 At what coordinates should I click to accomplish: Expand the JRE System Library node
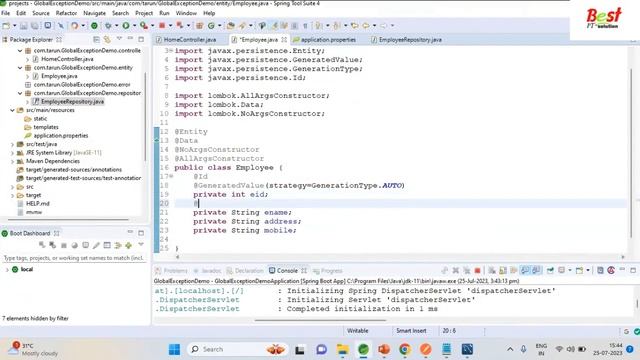click(12, 153)
